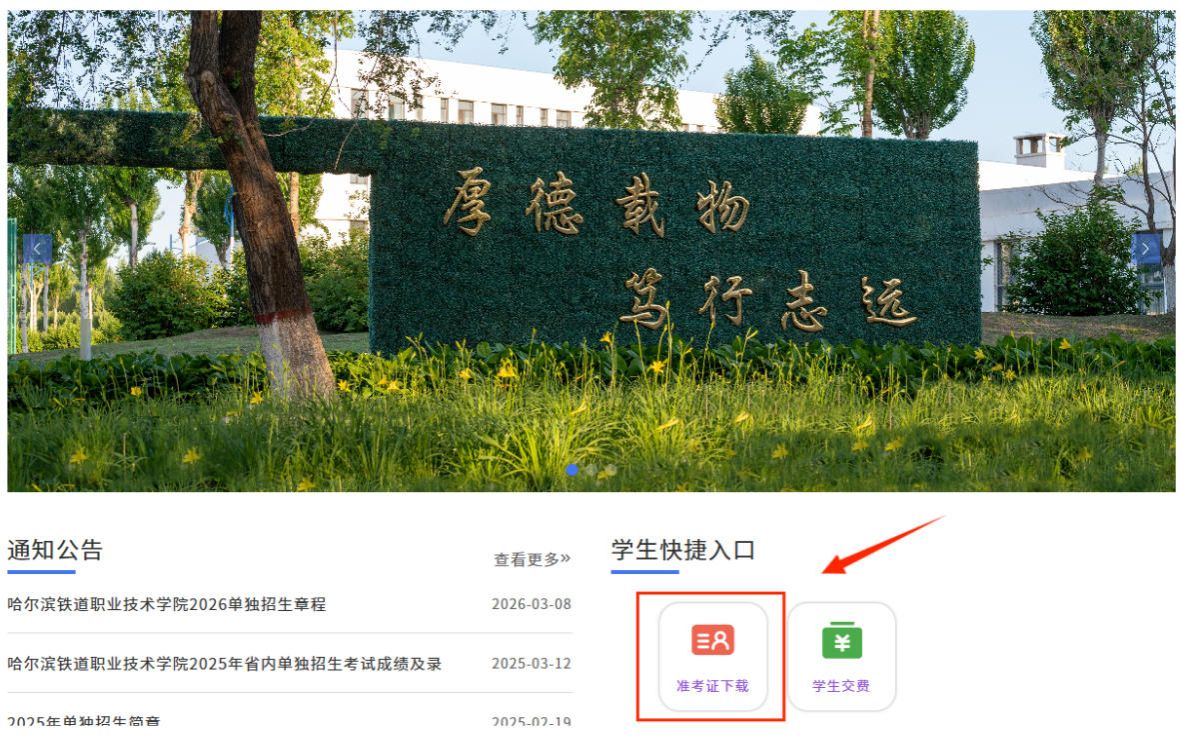Open 查看更多» to see more notices
Viewport: 1180px width, 738px height.
531,559
